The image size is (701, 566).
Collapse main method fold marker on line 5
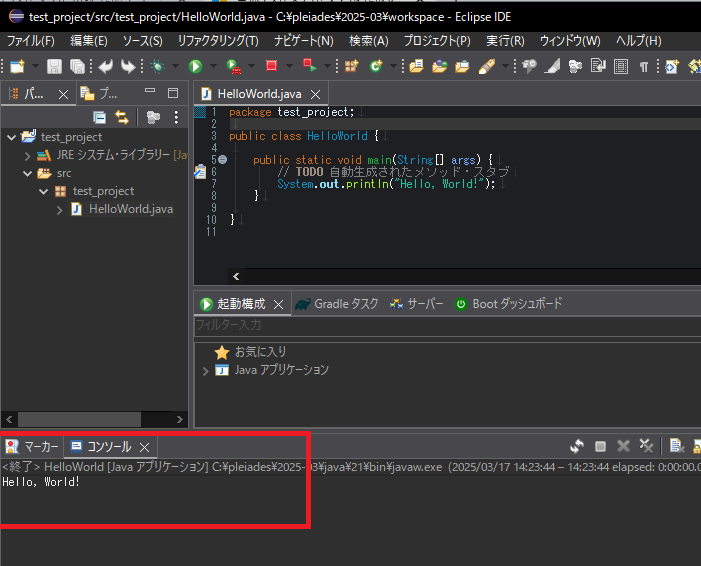223,160
